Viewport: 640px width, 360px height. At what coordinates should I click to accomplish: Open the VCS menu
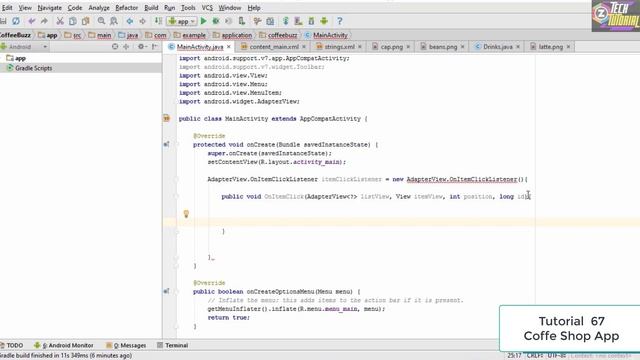coord(207,8)
